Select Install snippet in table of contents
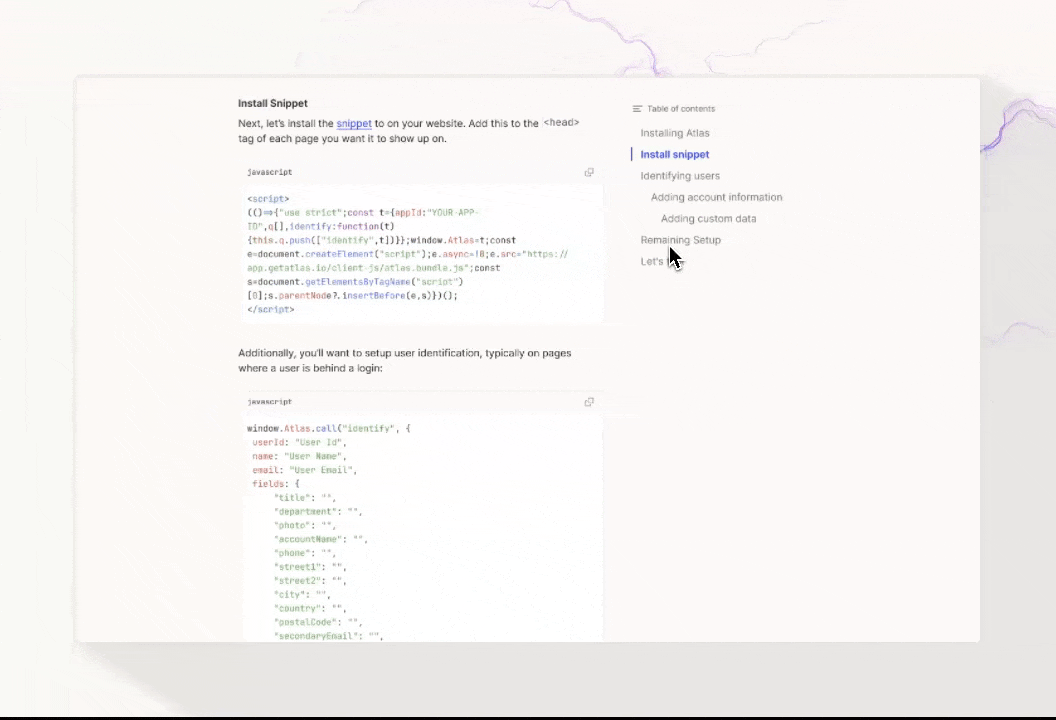 pyautogui.click(x=675, y=155)
